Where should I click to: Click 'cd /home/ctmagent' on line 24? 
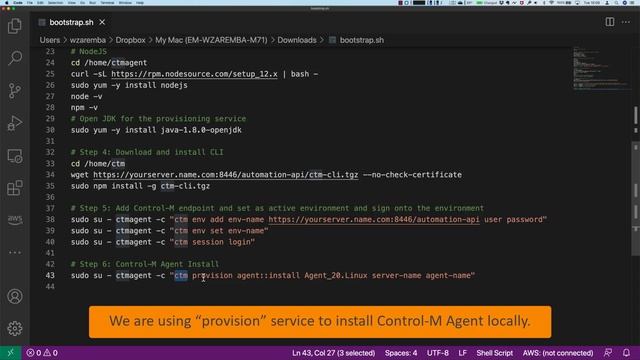(x=109, y=62)
